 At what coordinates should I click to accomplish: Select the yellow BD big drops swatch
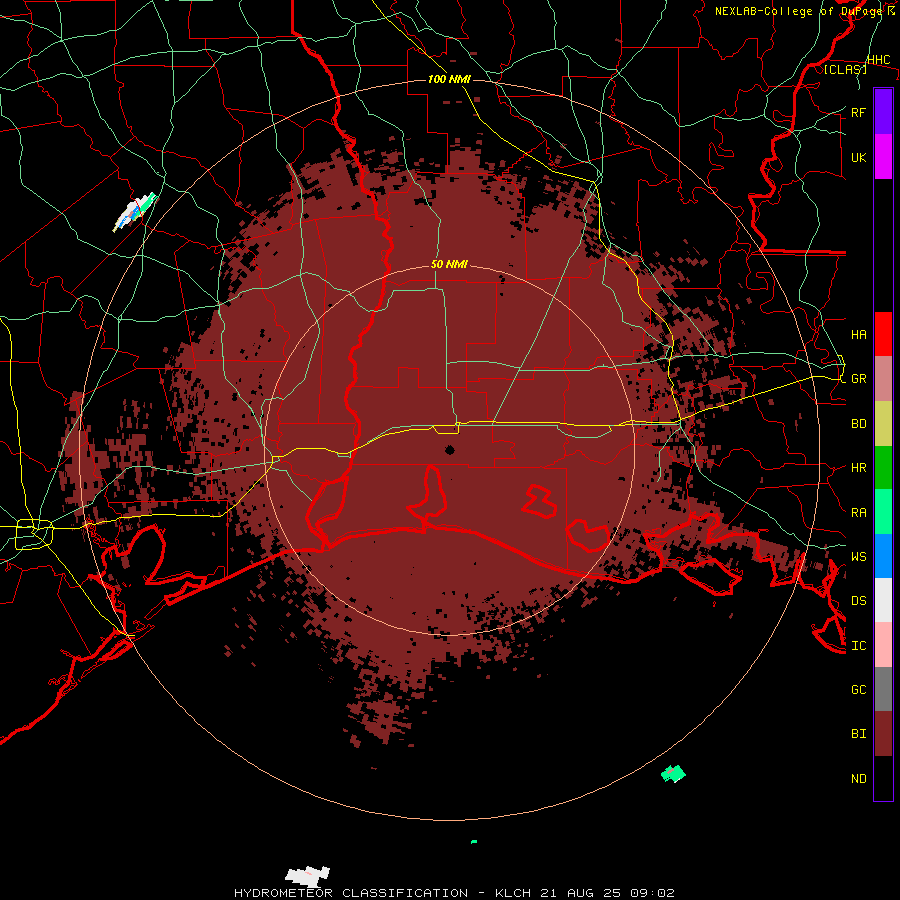point(883,424)
